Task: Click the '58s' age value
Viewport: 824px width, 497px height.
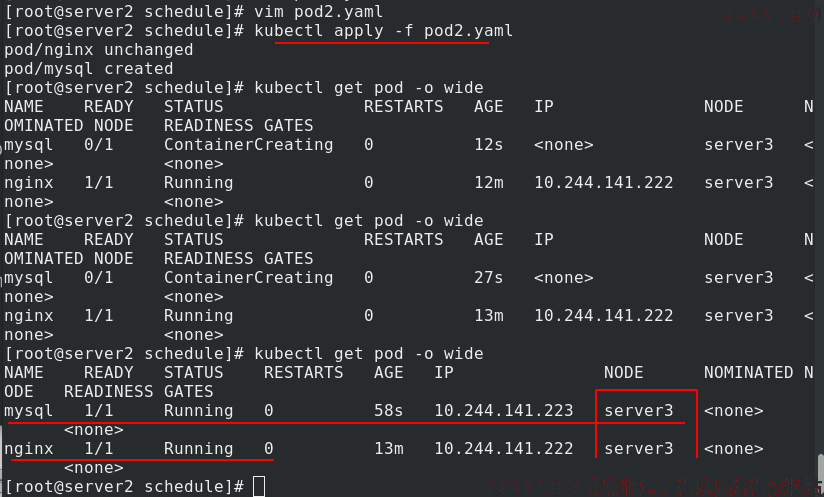Action: [x=388, y=411]
